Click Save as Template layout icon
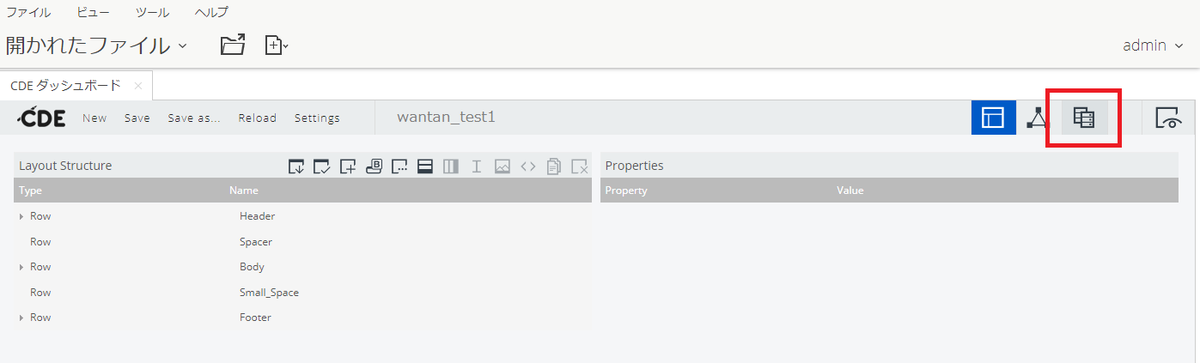The image size is (1200, 363). [295, 166]
